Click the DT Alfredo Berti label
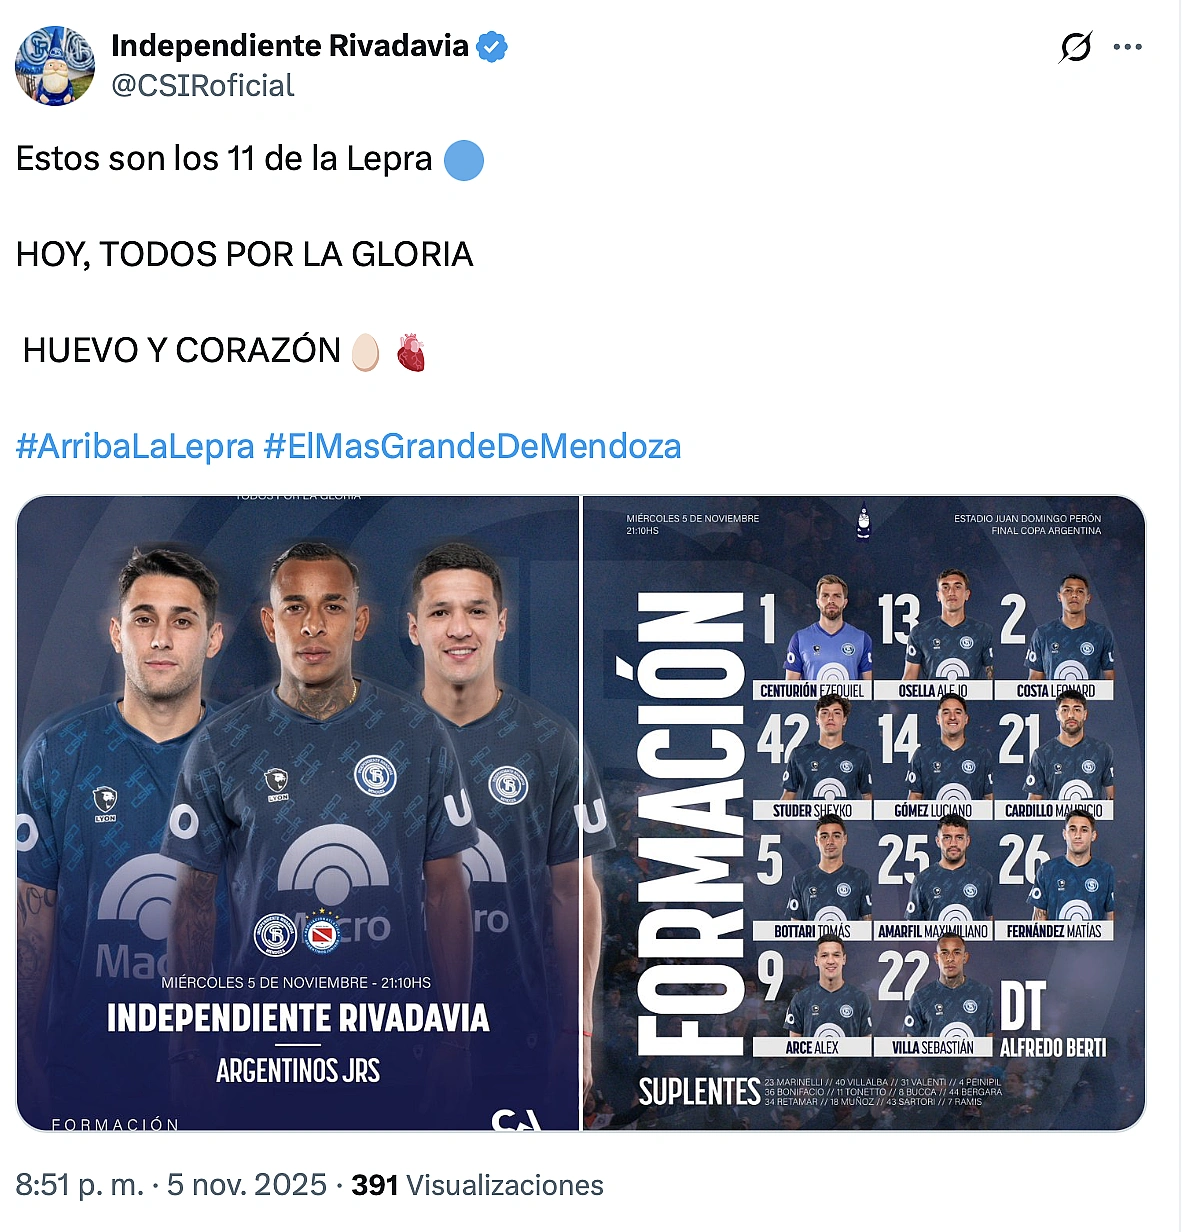The height and width of the screenshot is (1232, 1182). click(x=1053, y=1018)
